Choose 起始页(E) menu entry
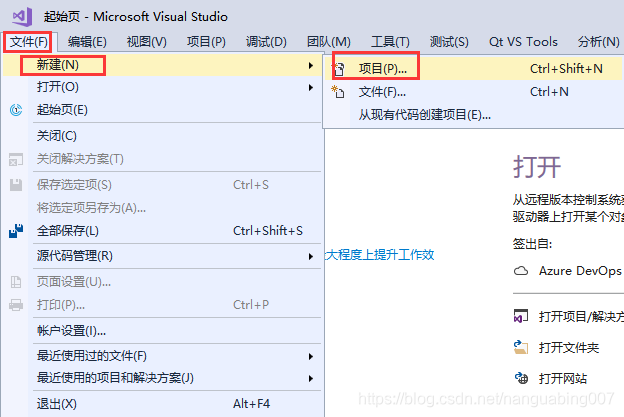The image size is (624, 417). pyautogui.click(x=162, y=110)
